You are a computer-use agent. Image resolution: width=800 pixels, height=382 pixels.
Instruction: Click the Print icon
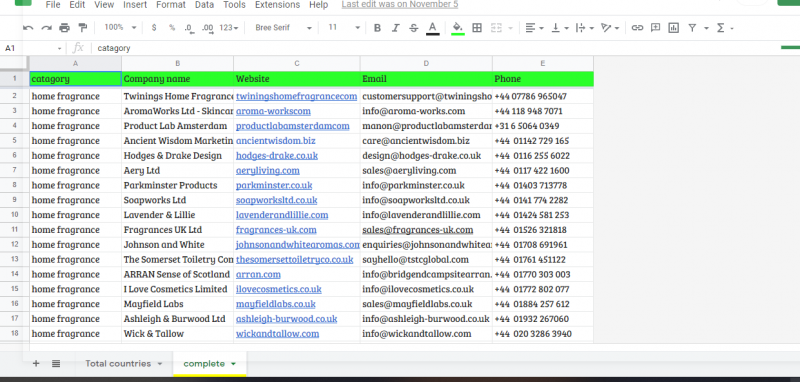(x=64, y=28)
